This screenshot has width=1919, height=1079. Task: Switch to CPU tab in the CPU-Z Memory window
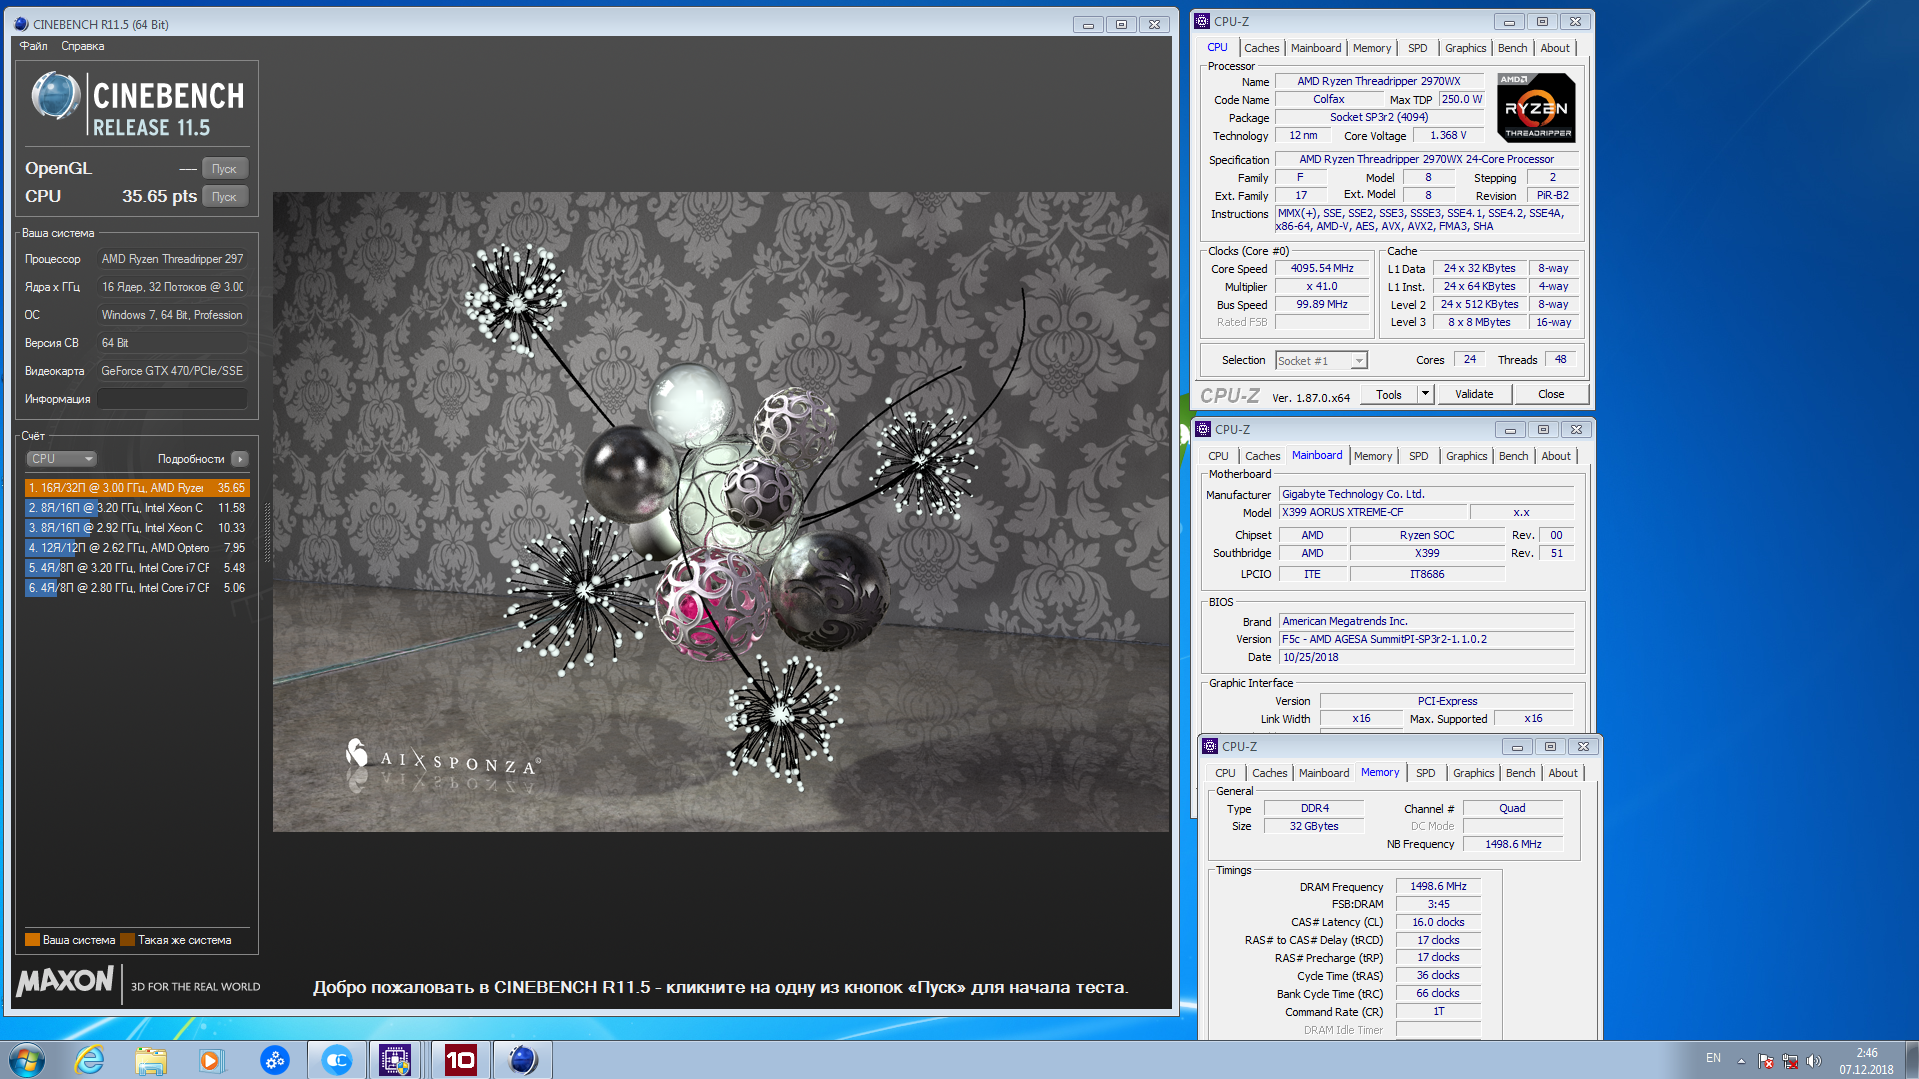tap(1225, 773)
